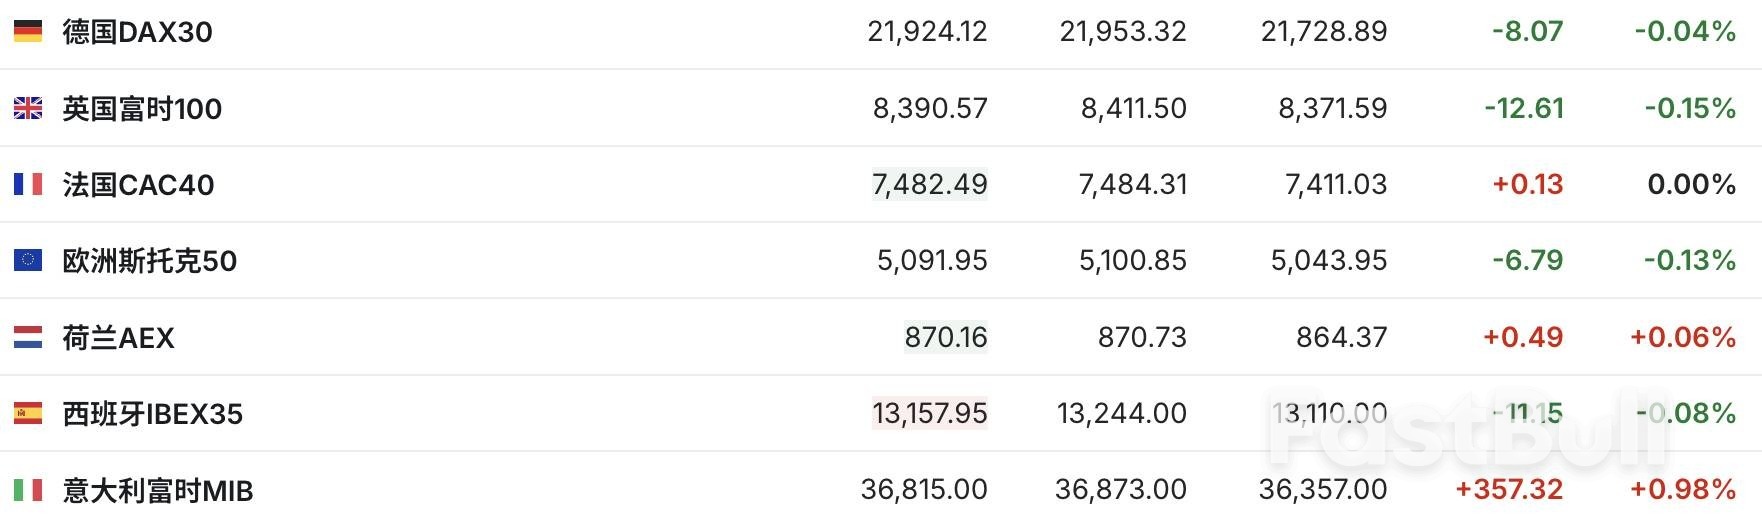Click the Spanish flag icon
The width and height of the screenshot is (1762, 524).
pyautogui.click(x=28, y=413)
